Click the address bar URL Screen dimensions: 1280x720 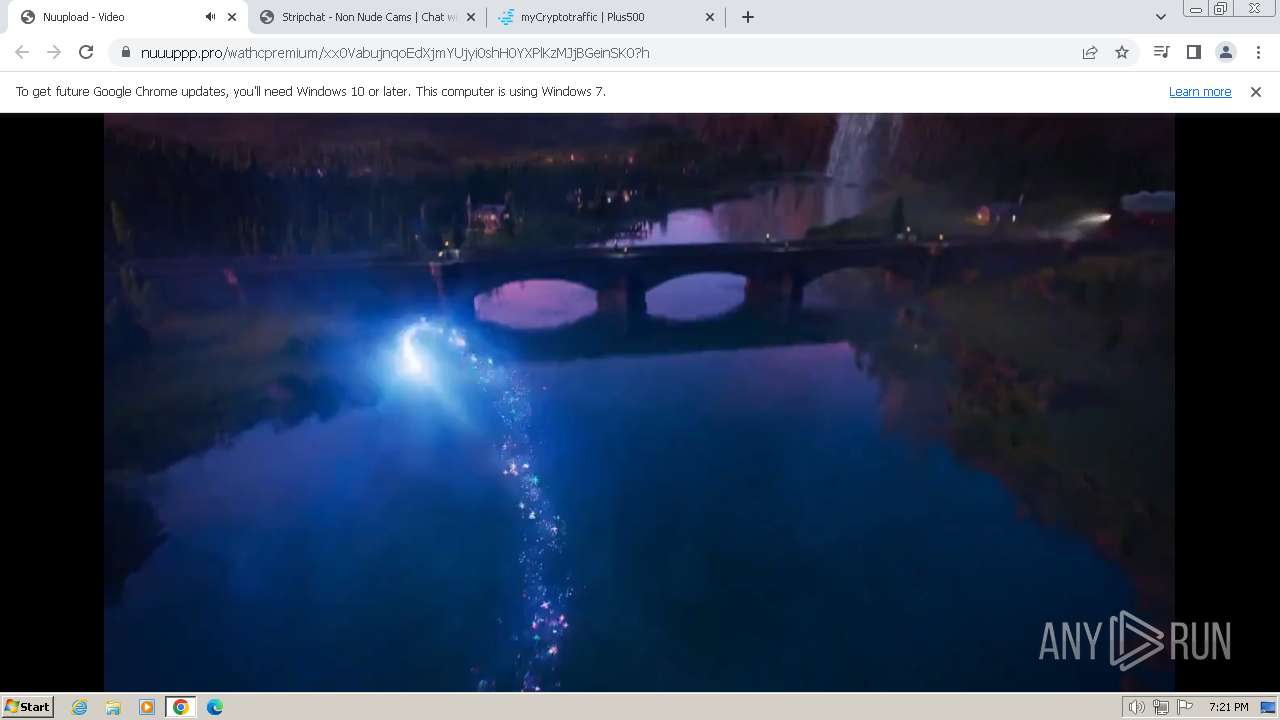point(395,52)
